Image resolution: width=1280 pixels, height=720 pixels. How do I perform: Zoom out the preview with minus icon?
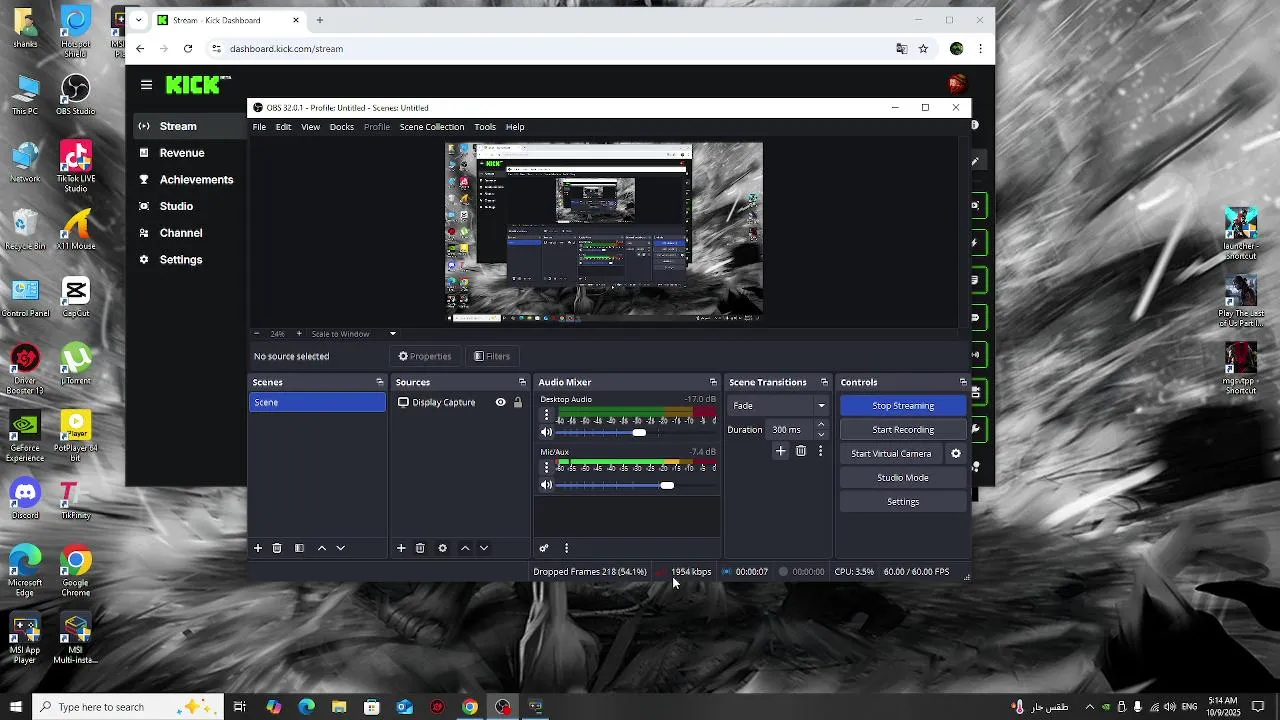pos(256,334)
